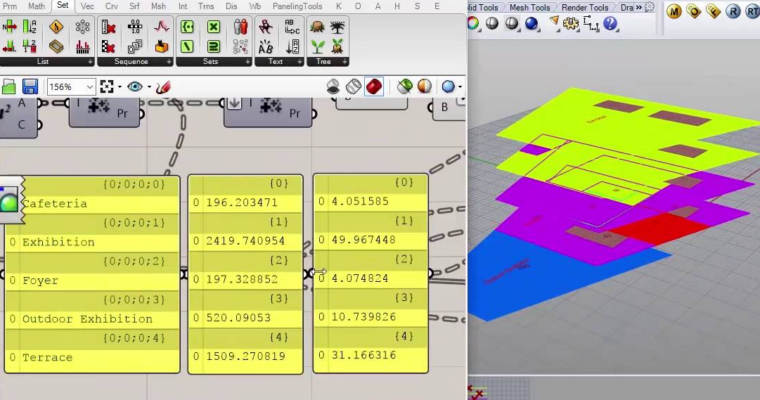This screenshot has height=400, width=760.
Task: Show more Rhino toolbar tabs chevron
Action: 639,7
